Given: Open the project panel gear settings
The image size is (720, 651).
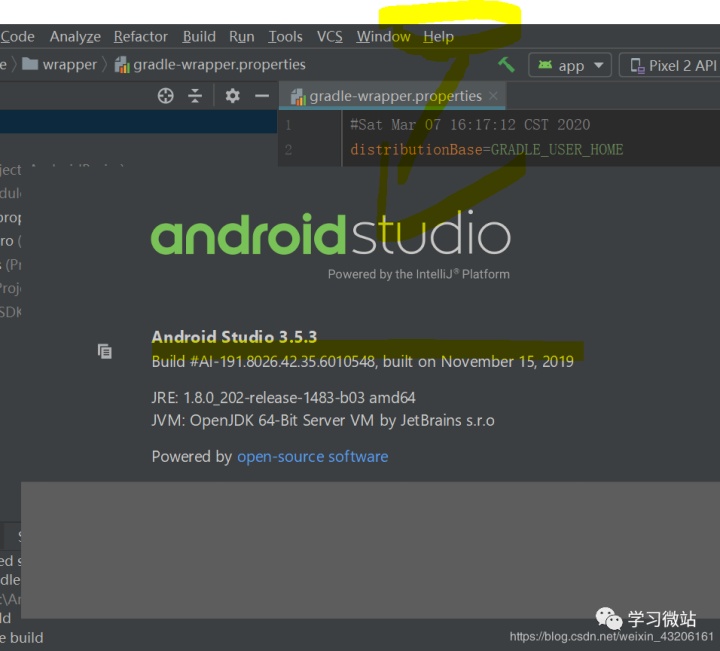Looking at the screenshot, I should 232,96.
